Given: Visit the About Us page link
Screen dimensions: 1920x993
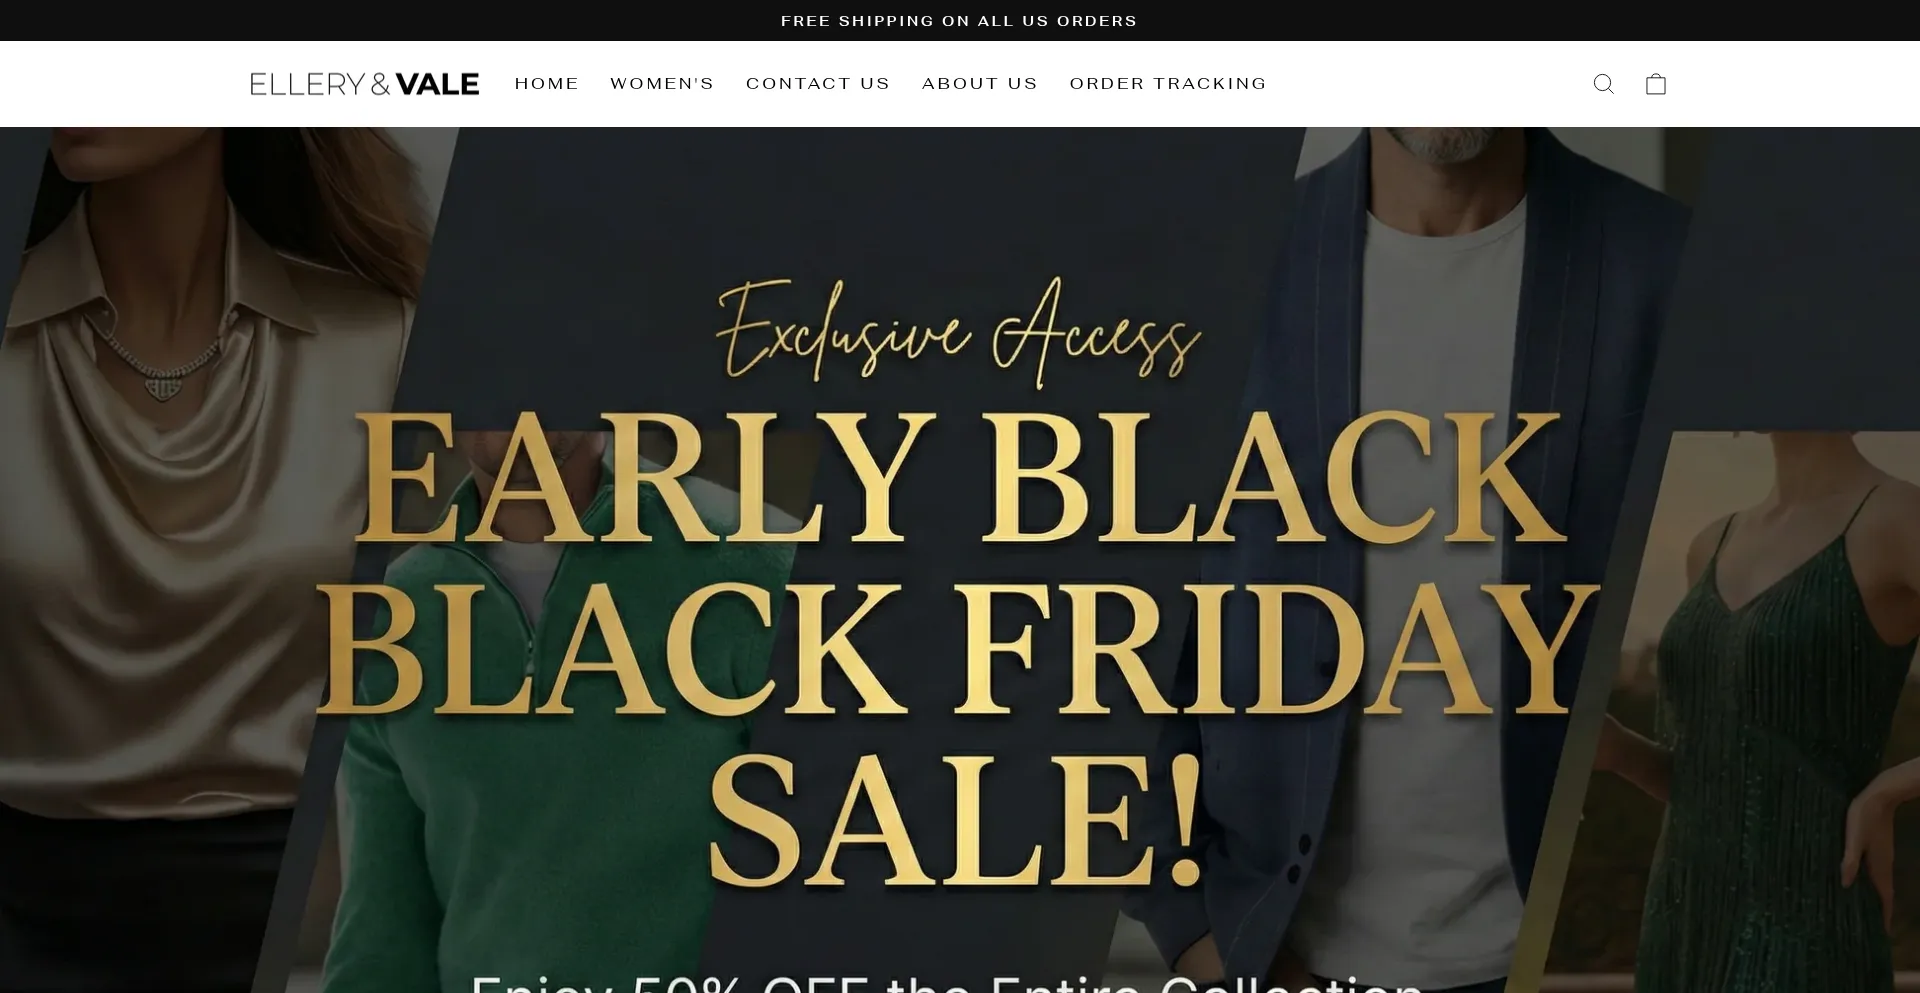Looking at the screenshot, I should tap(980, 84).
